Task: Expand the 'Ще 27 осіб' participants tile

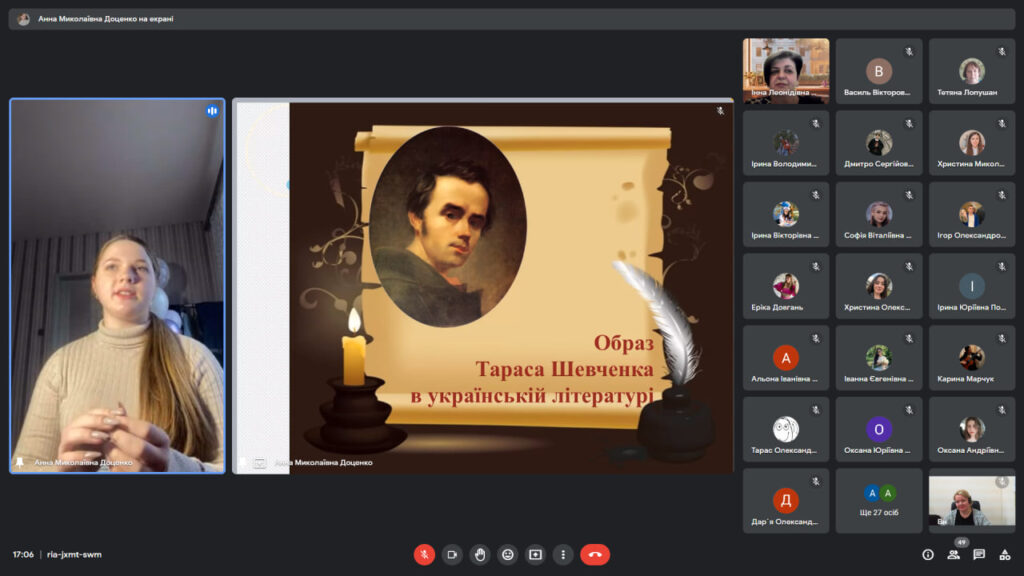Action: (x=879, y=501)
